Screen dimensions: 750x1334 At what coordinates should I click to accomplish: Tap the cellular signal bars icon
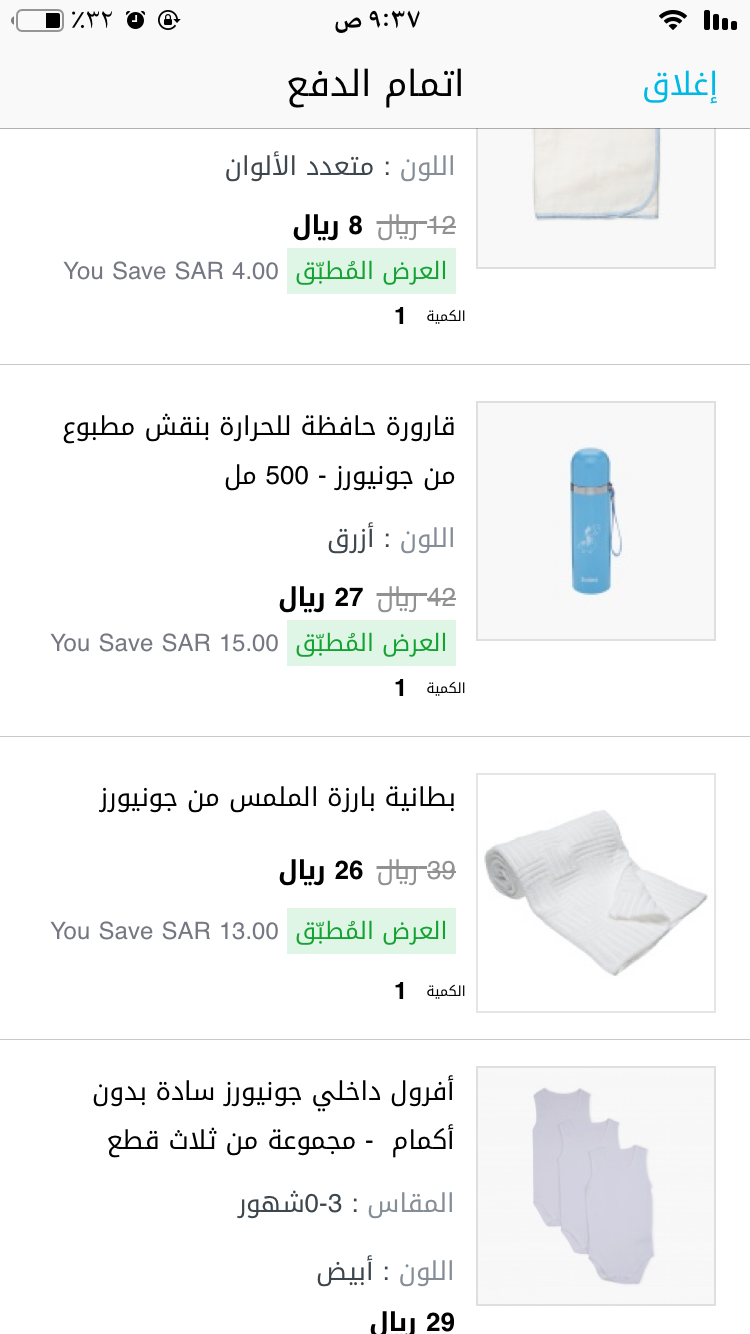click(718, 20)
